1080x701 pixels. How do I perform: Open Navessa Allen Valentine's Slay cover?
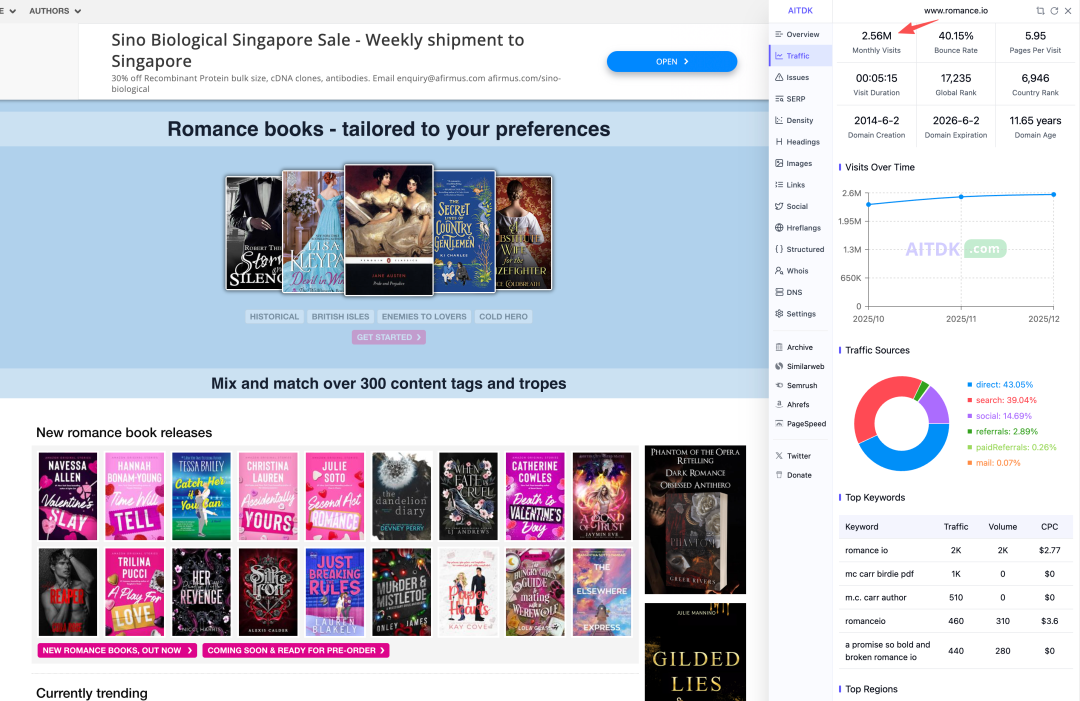tap(68, 496)
